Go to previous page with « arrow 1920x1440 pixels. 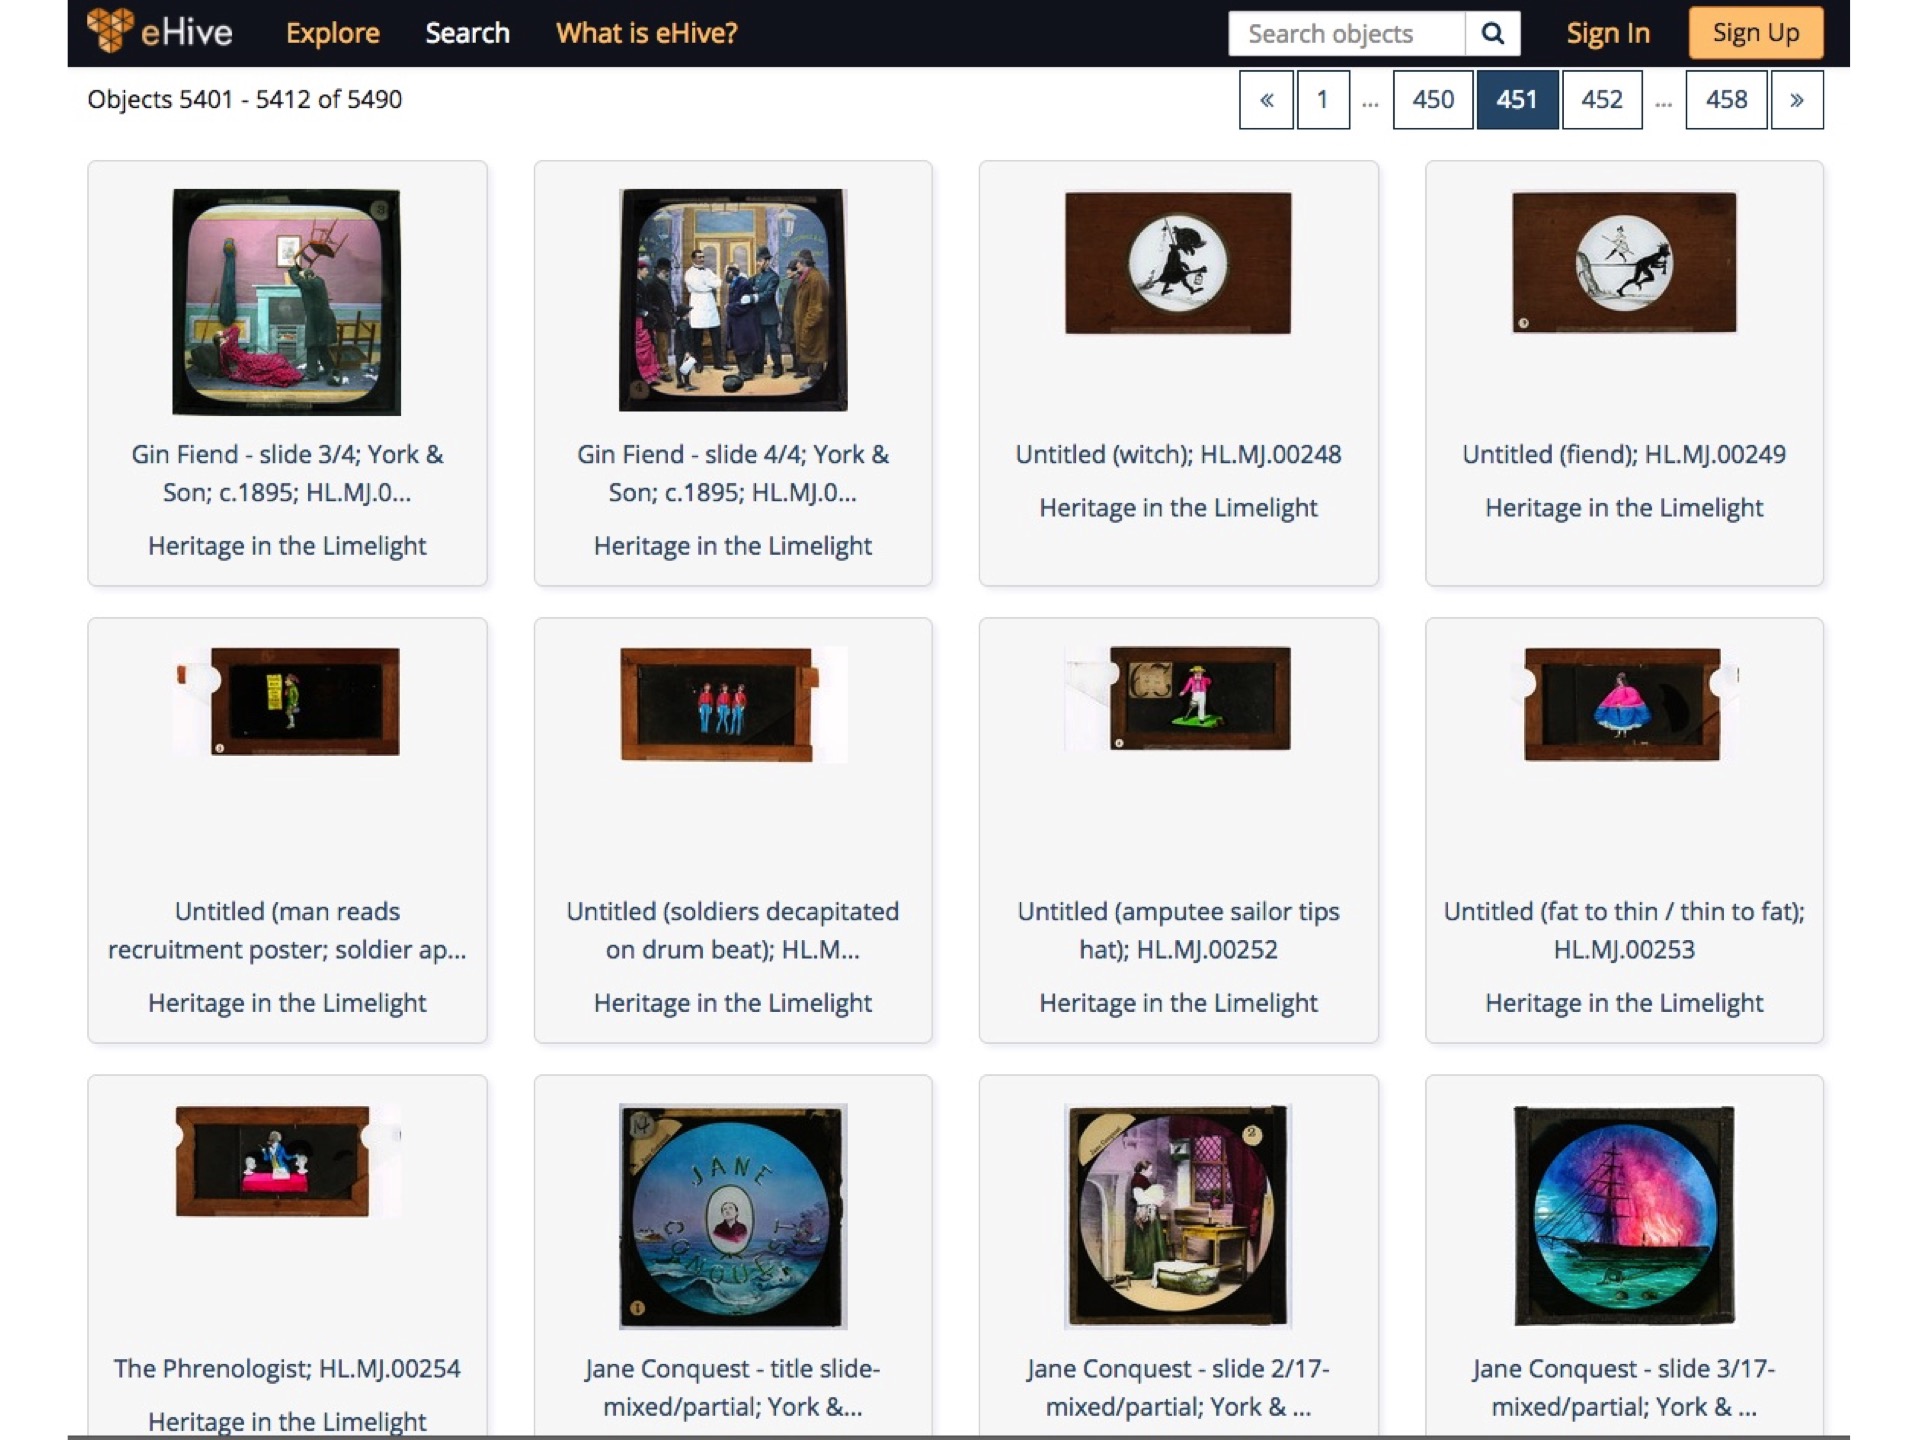[x=1266, y=100]
